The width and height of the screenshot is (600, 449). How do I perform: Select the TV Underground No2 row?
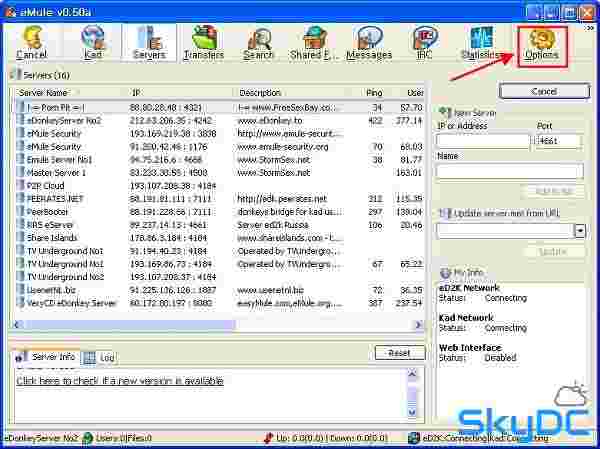click(x=220, y=277)
